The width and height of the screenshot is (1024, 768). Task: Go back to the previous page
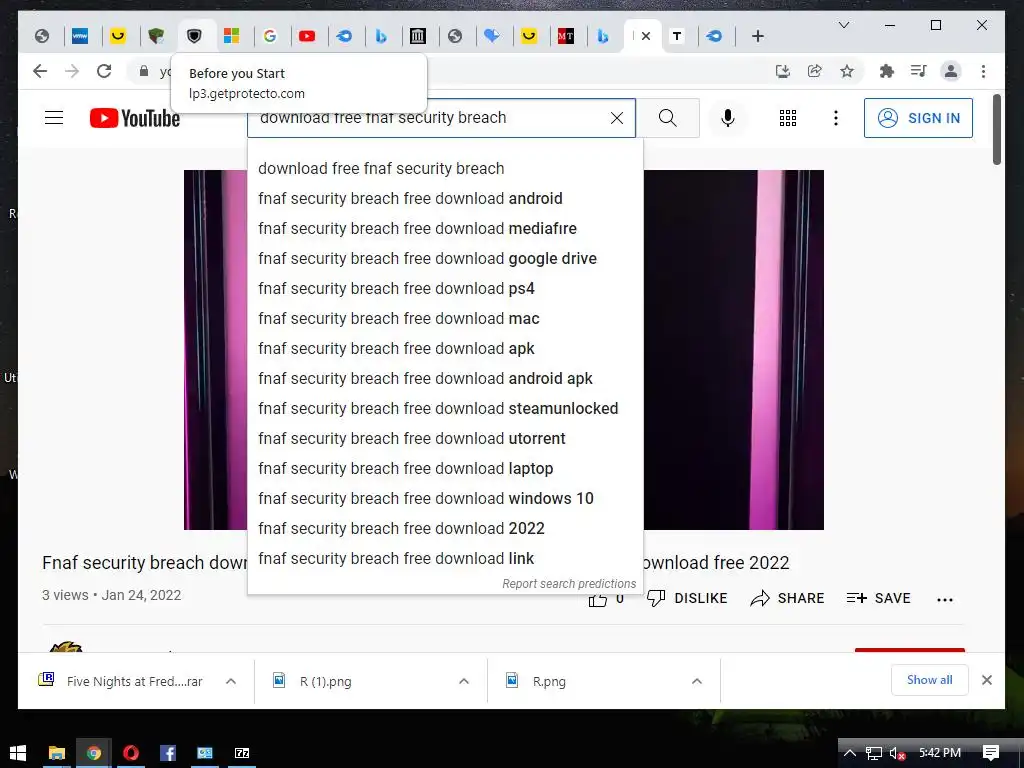click(x=40, y=71)
